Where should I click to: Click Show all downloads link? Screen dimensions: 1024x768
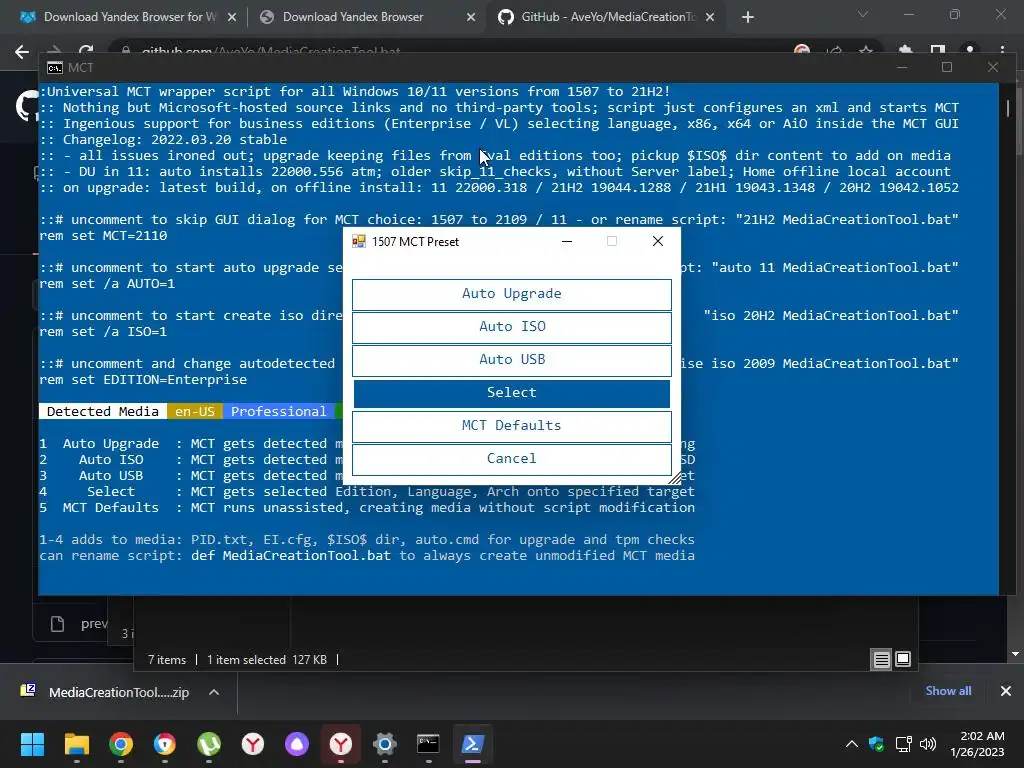pos(948,691)
